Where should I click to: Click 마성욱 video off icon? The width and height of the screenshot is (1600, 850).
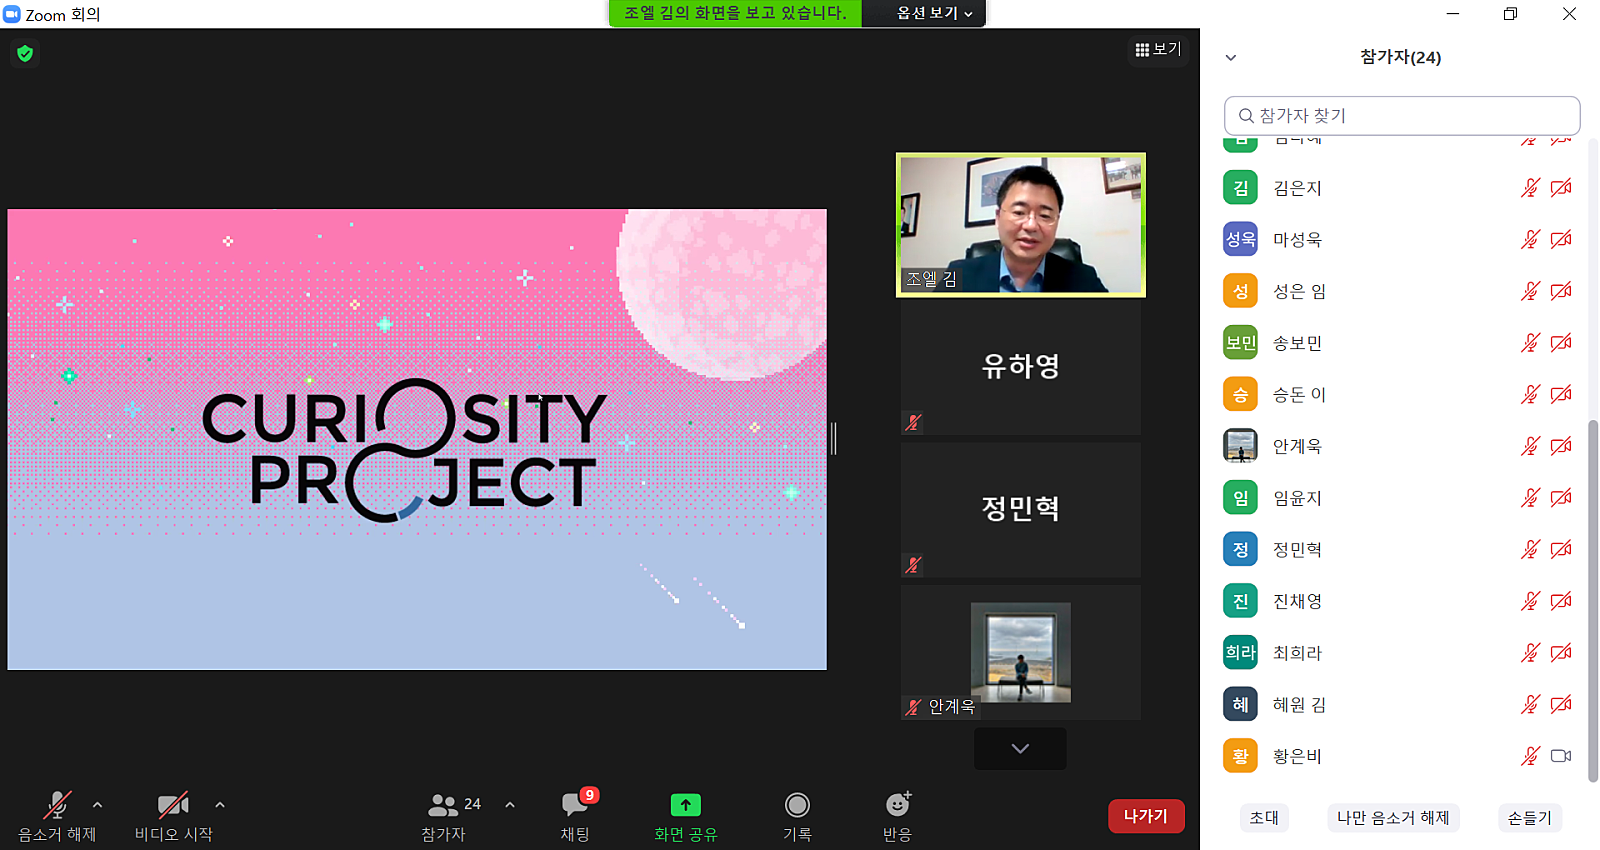[x=1561, y=240]
